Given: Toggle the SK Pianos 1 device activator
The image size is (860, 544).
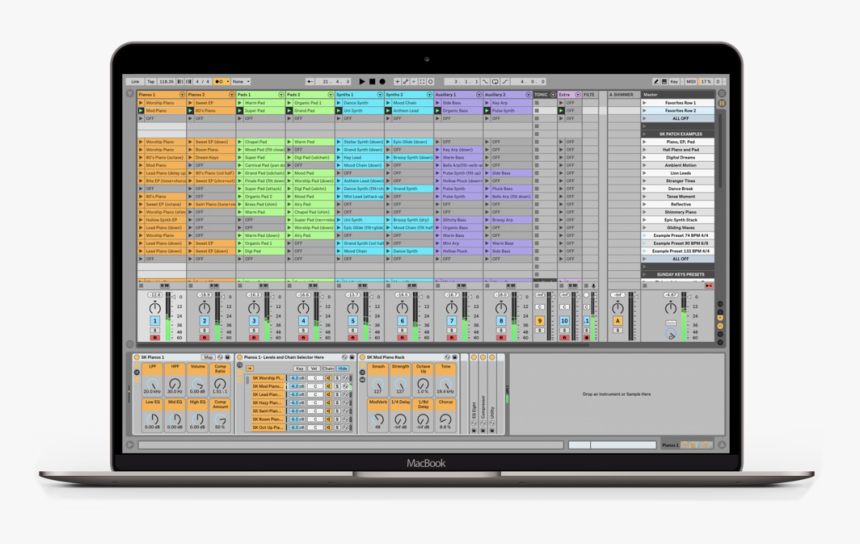Looking at the screenshot, I should tap(137, 358).
